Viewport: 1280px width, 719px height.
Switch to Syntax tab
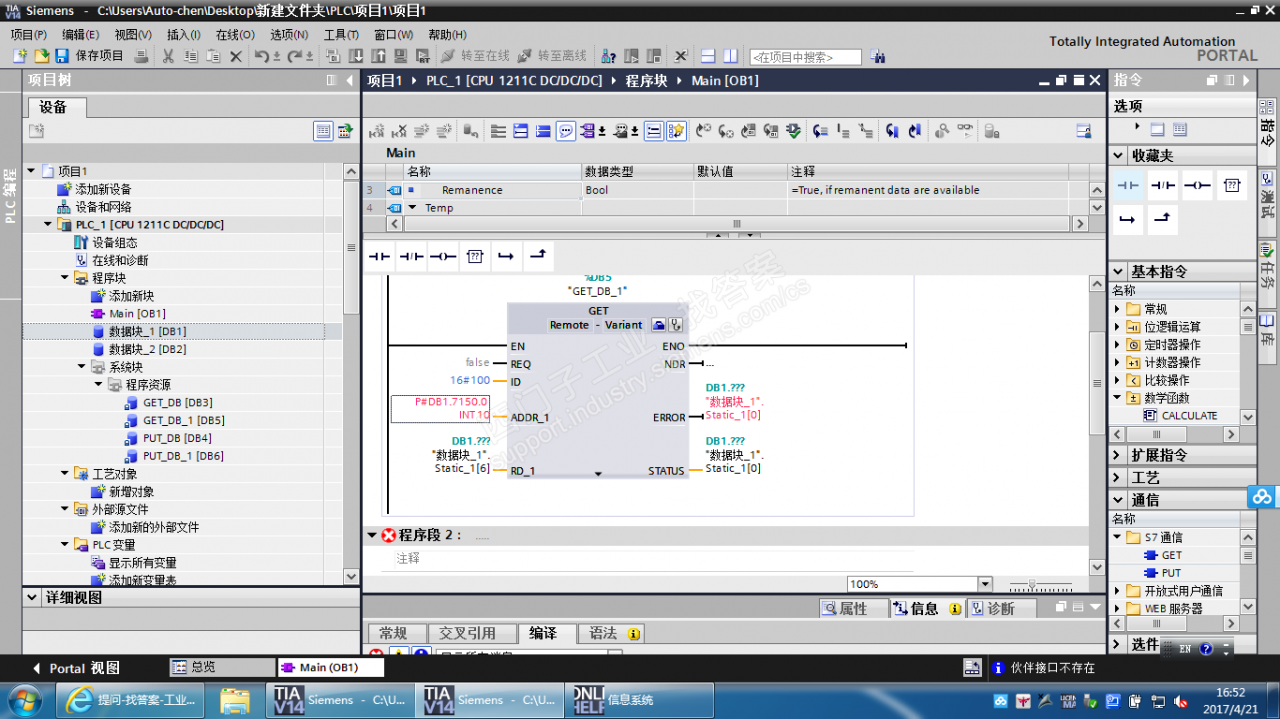coord(611,633)
